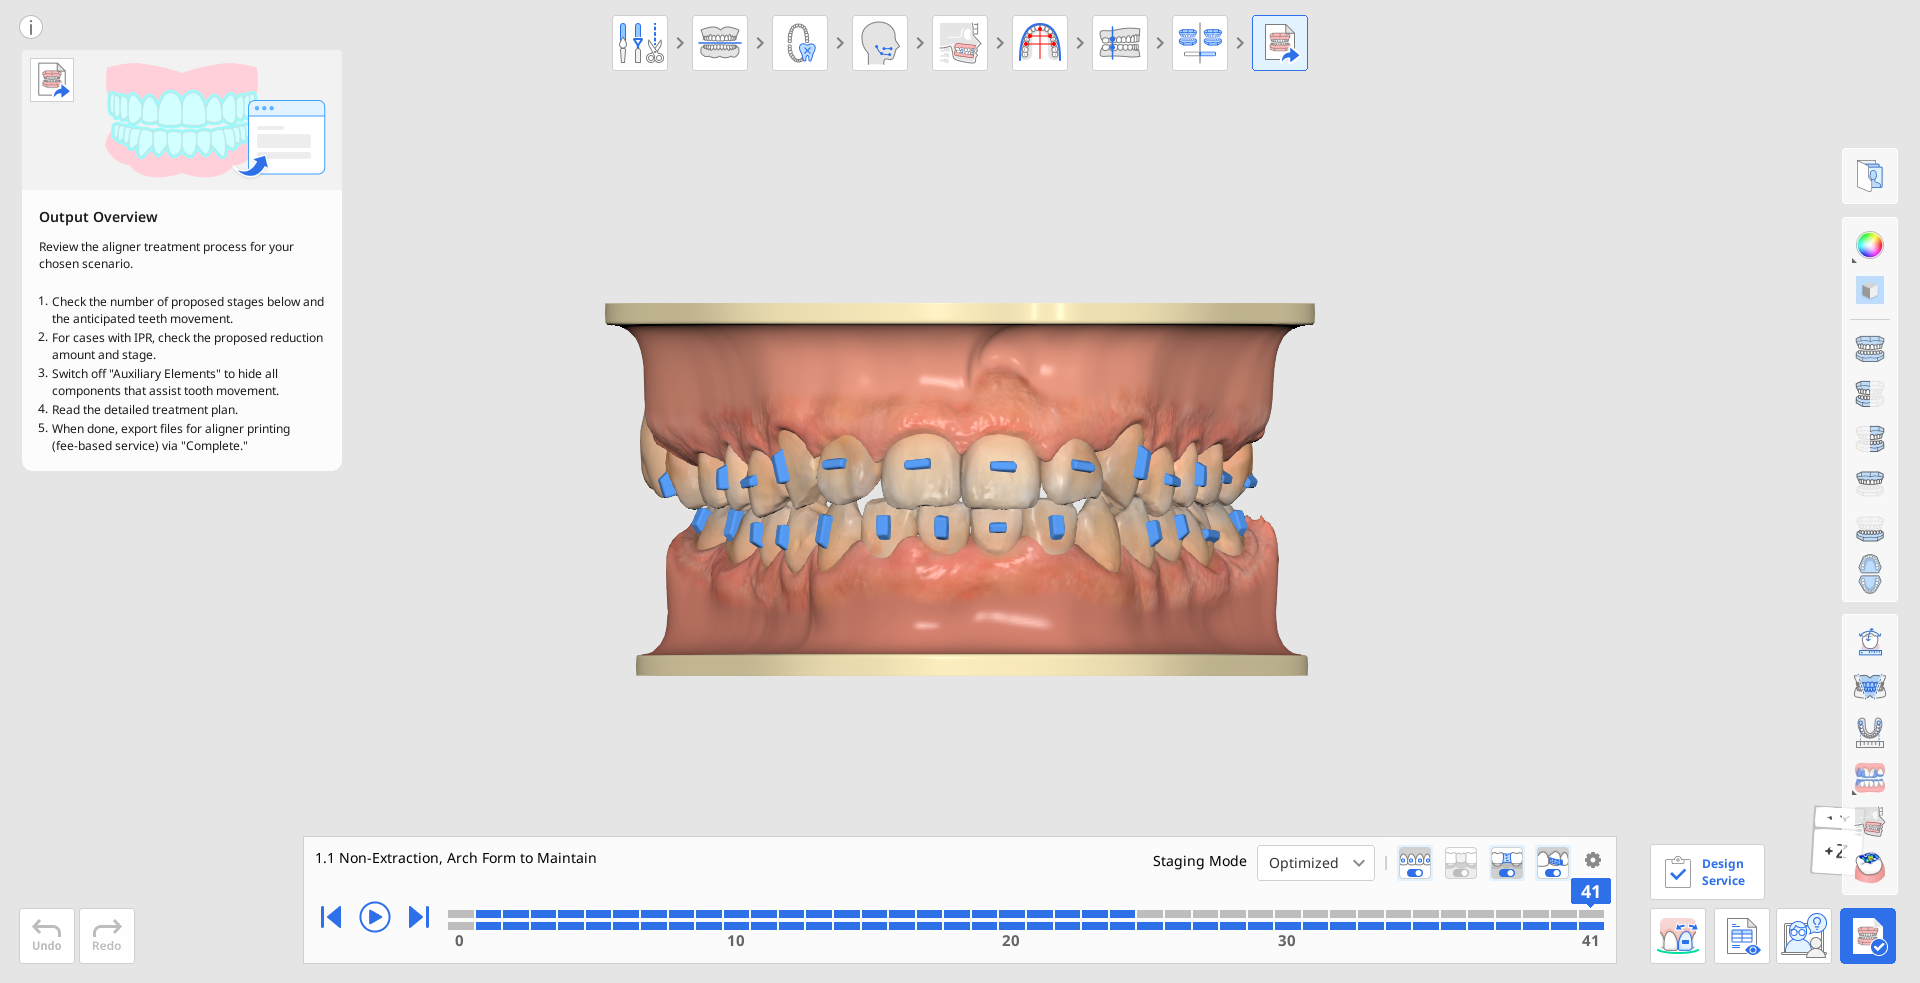The image size is (1920, 983).
Task: Click the Design Service button
Action: pyautogui.click(x=1707, y=872)
